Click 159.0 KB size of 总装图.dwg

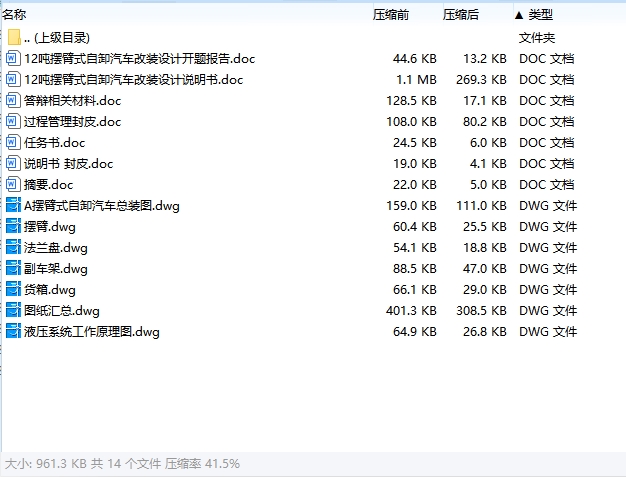click(x=411, y=206)
